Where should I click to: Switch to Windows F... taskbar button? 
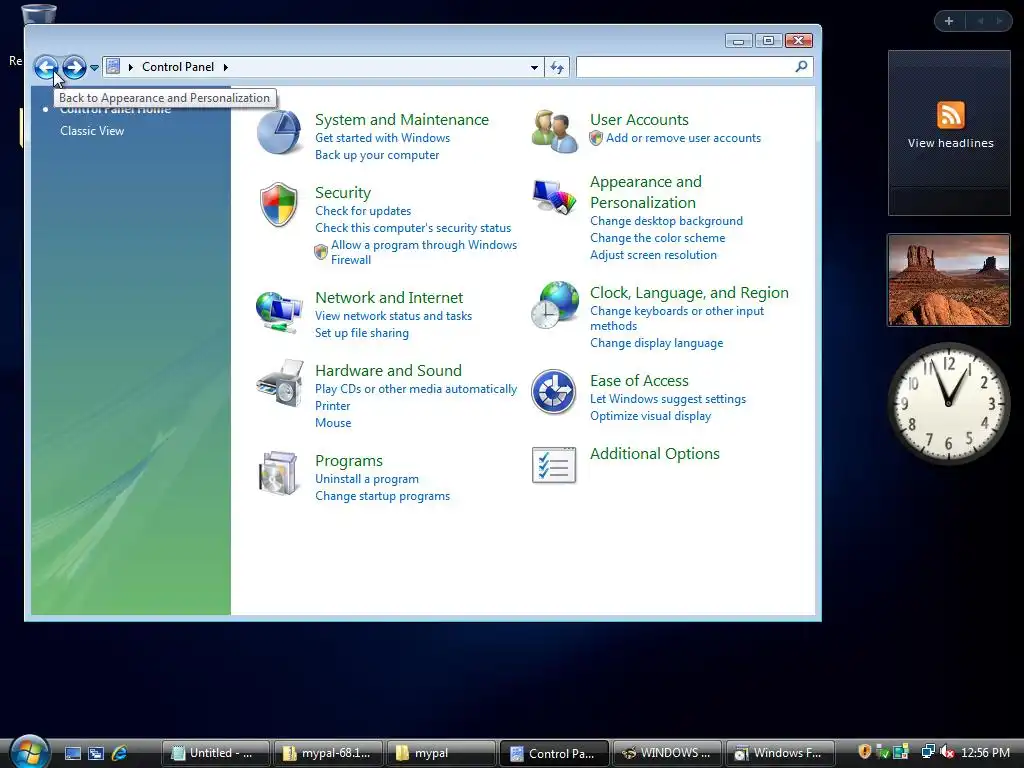pos(780,753)
